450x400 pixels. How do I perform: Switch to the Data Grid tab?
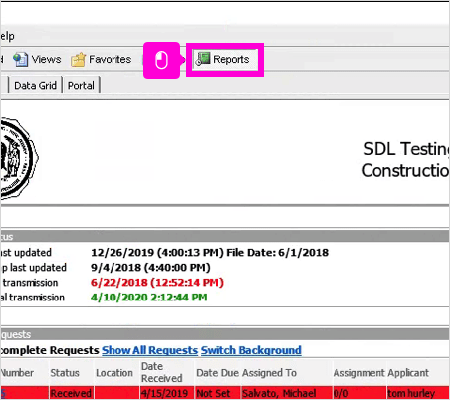(x=35, y=85)
